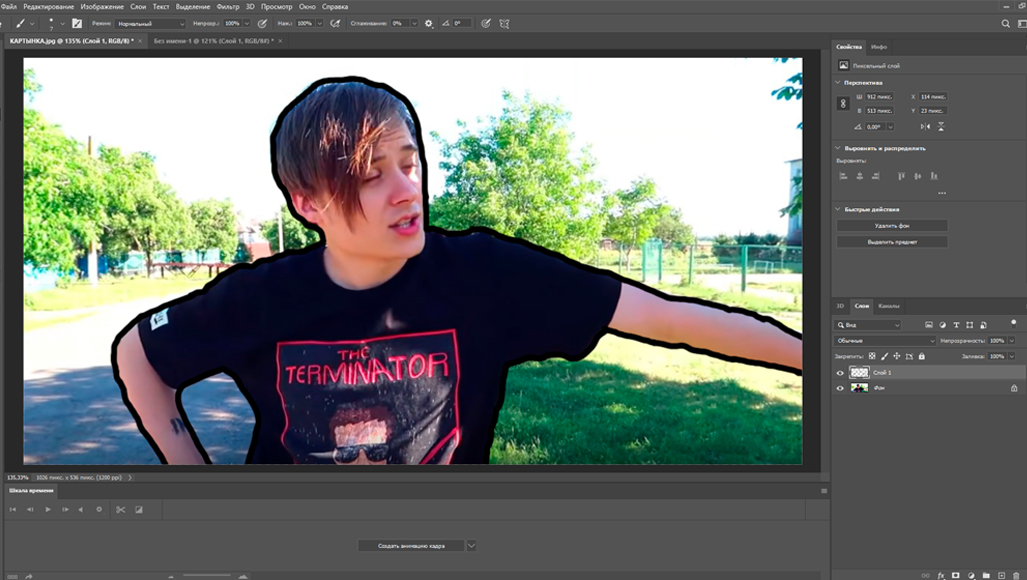Click the Brush tool preset icon
Screen dimensions: 1027x580
click(20, 22)
